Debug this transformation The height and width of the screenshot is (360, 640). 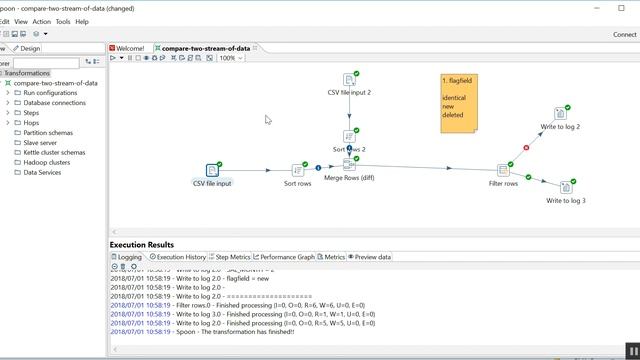154,58
